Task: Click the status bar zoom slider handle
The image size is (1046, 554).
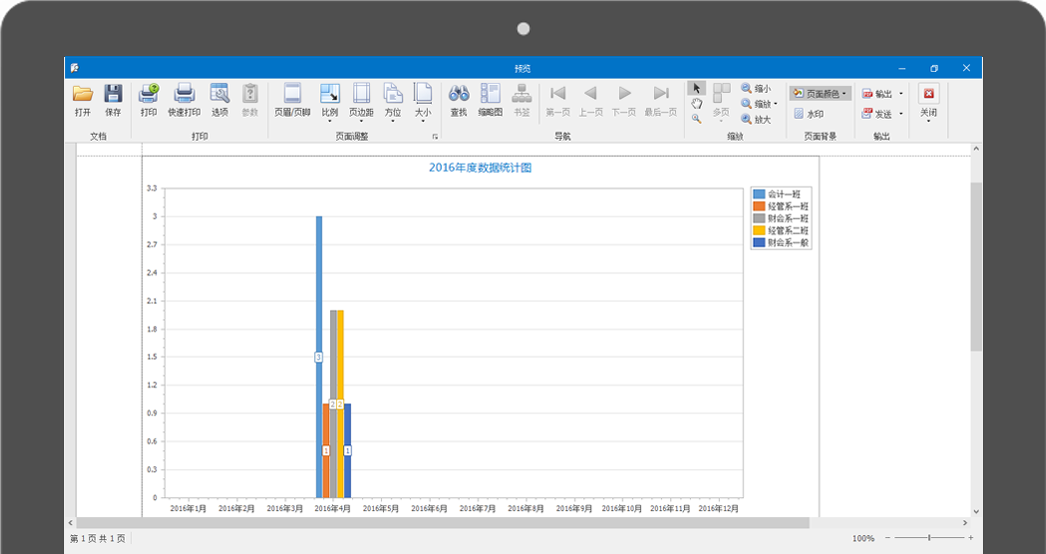Action: click(x=929, y=537)
